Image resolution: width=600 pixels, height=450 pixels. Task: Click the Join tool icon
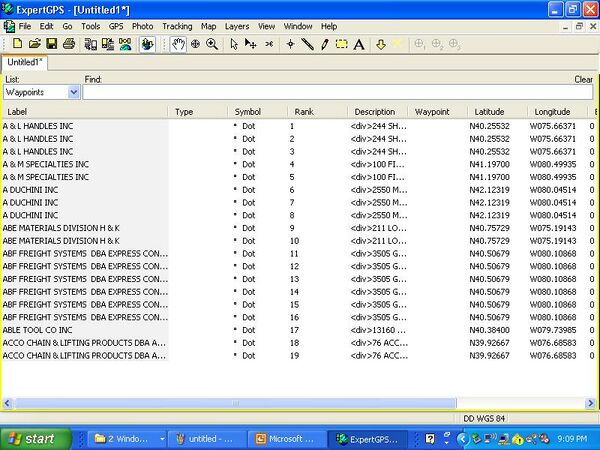269,44
